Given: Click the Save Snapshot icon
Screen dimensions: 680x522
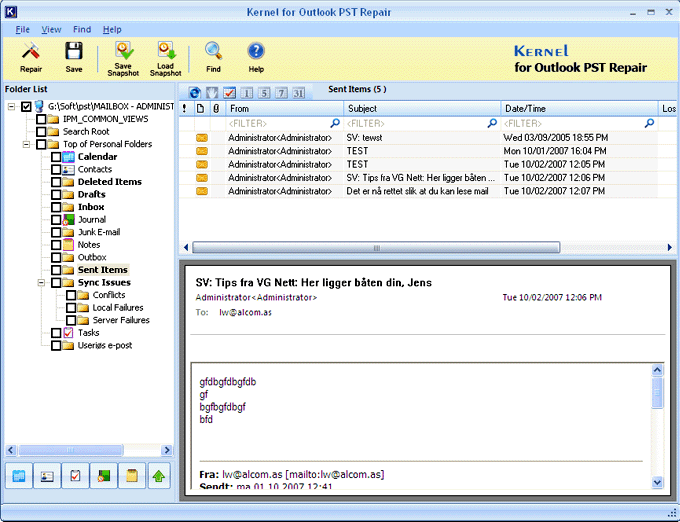Looking at the screenshot, I should 123,50.
